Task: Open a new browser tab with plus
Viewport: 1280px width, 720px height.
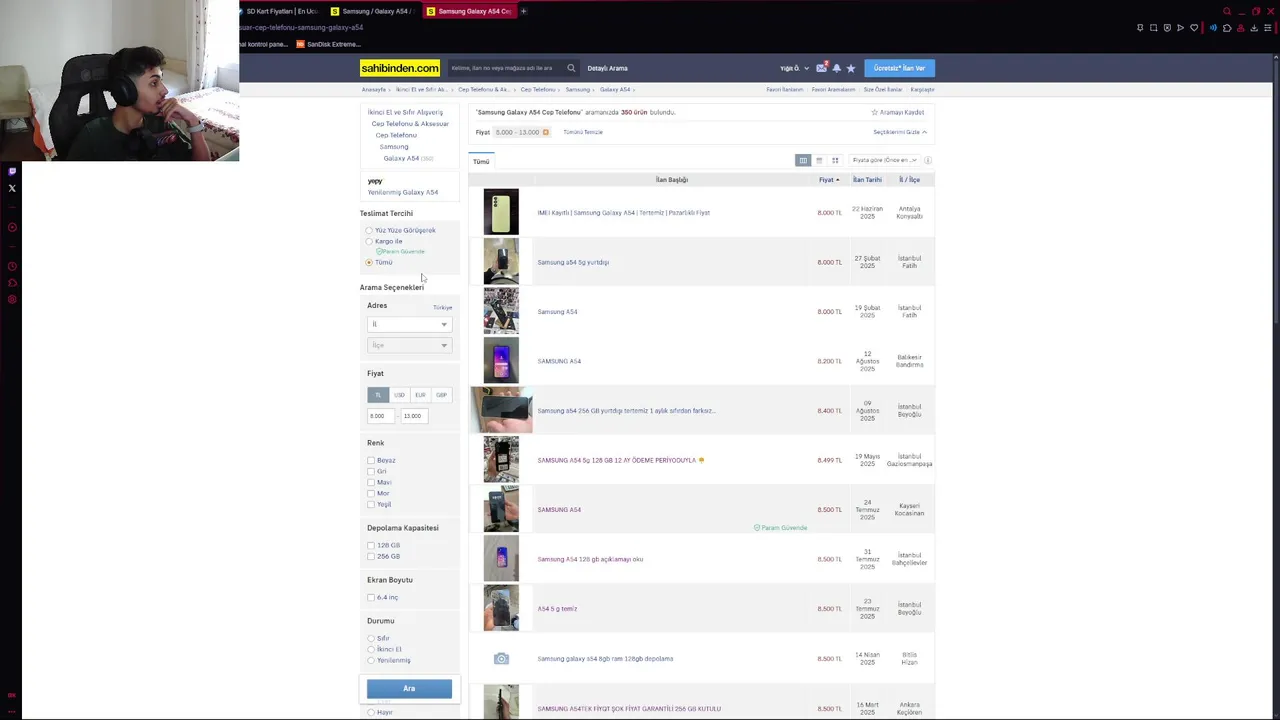Action: coord(523,11)
